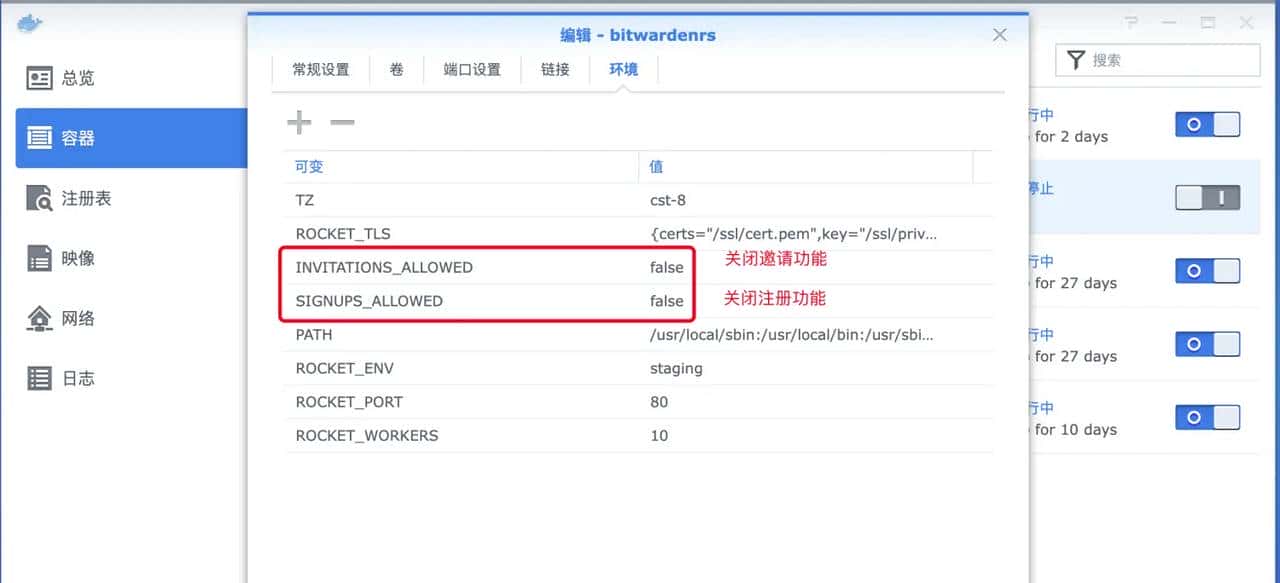Add a new environment variable with plus button
Viewport: 1280px width, 583px height.
click(298, 122)
